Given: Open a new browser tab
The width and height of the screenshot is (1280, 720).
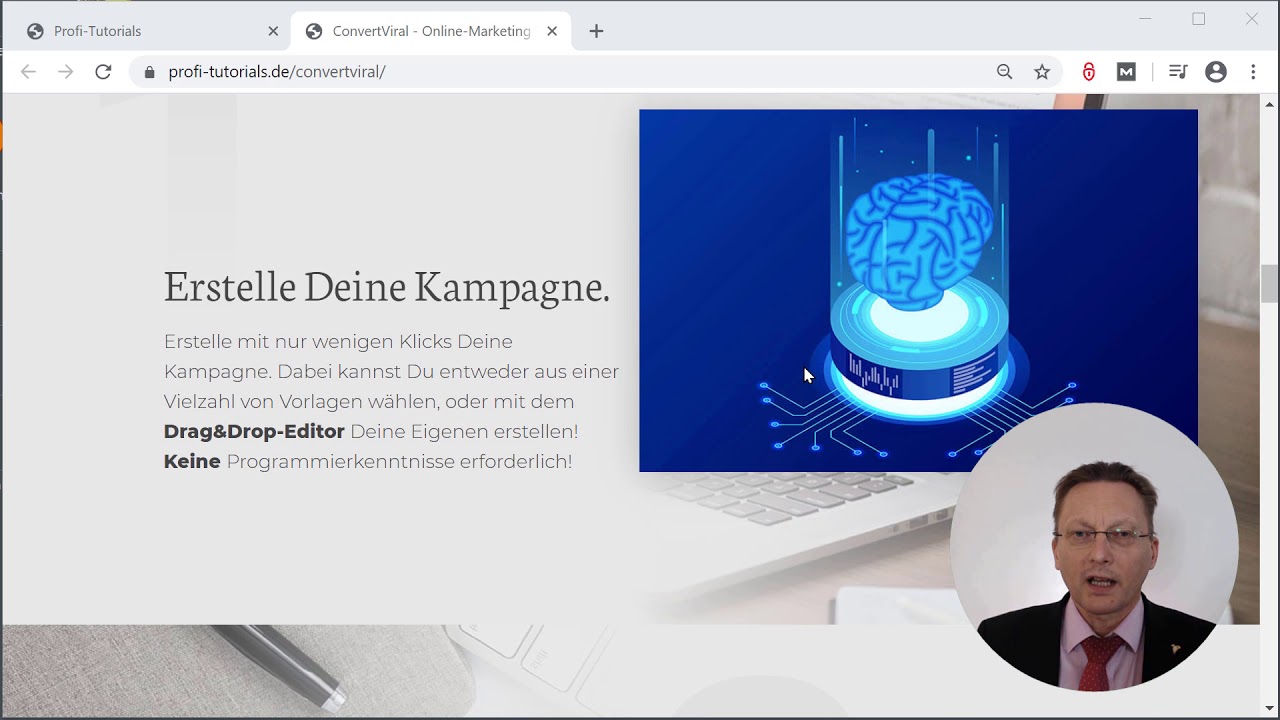Looking at the screenshot, I should click(596, 31).
